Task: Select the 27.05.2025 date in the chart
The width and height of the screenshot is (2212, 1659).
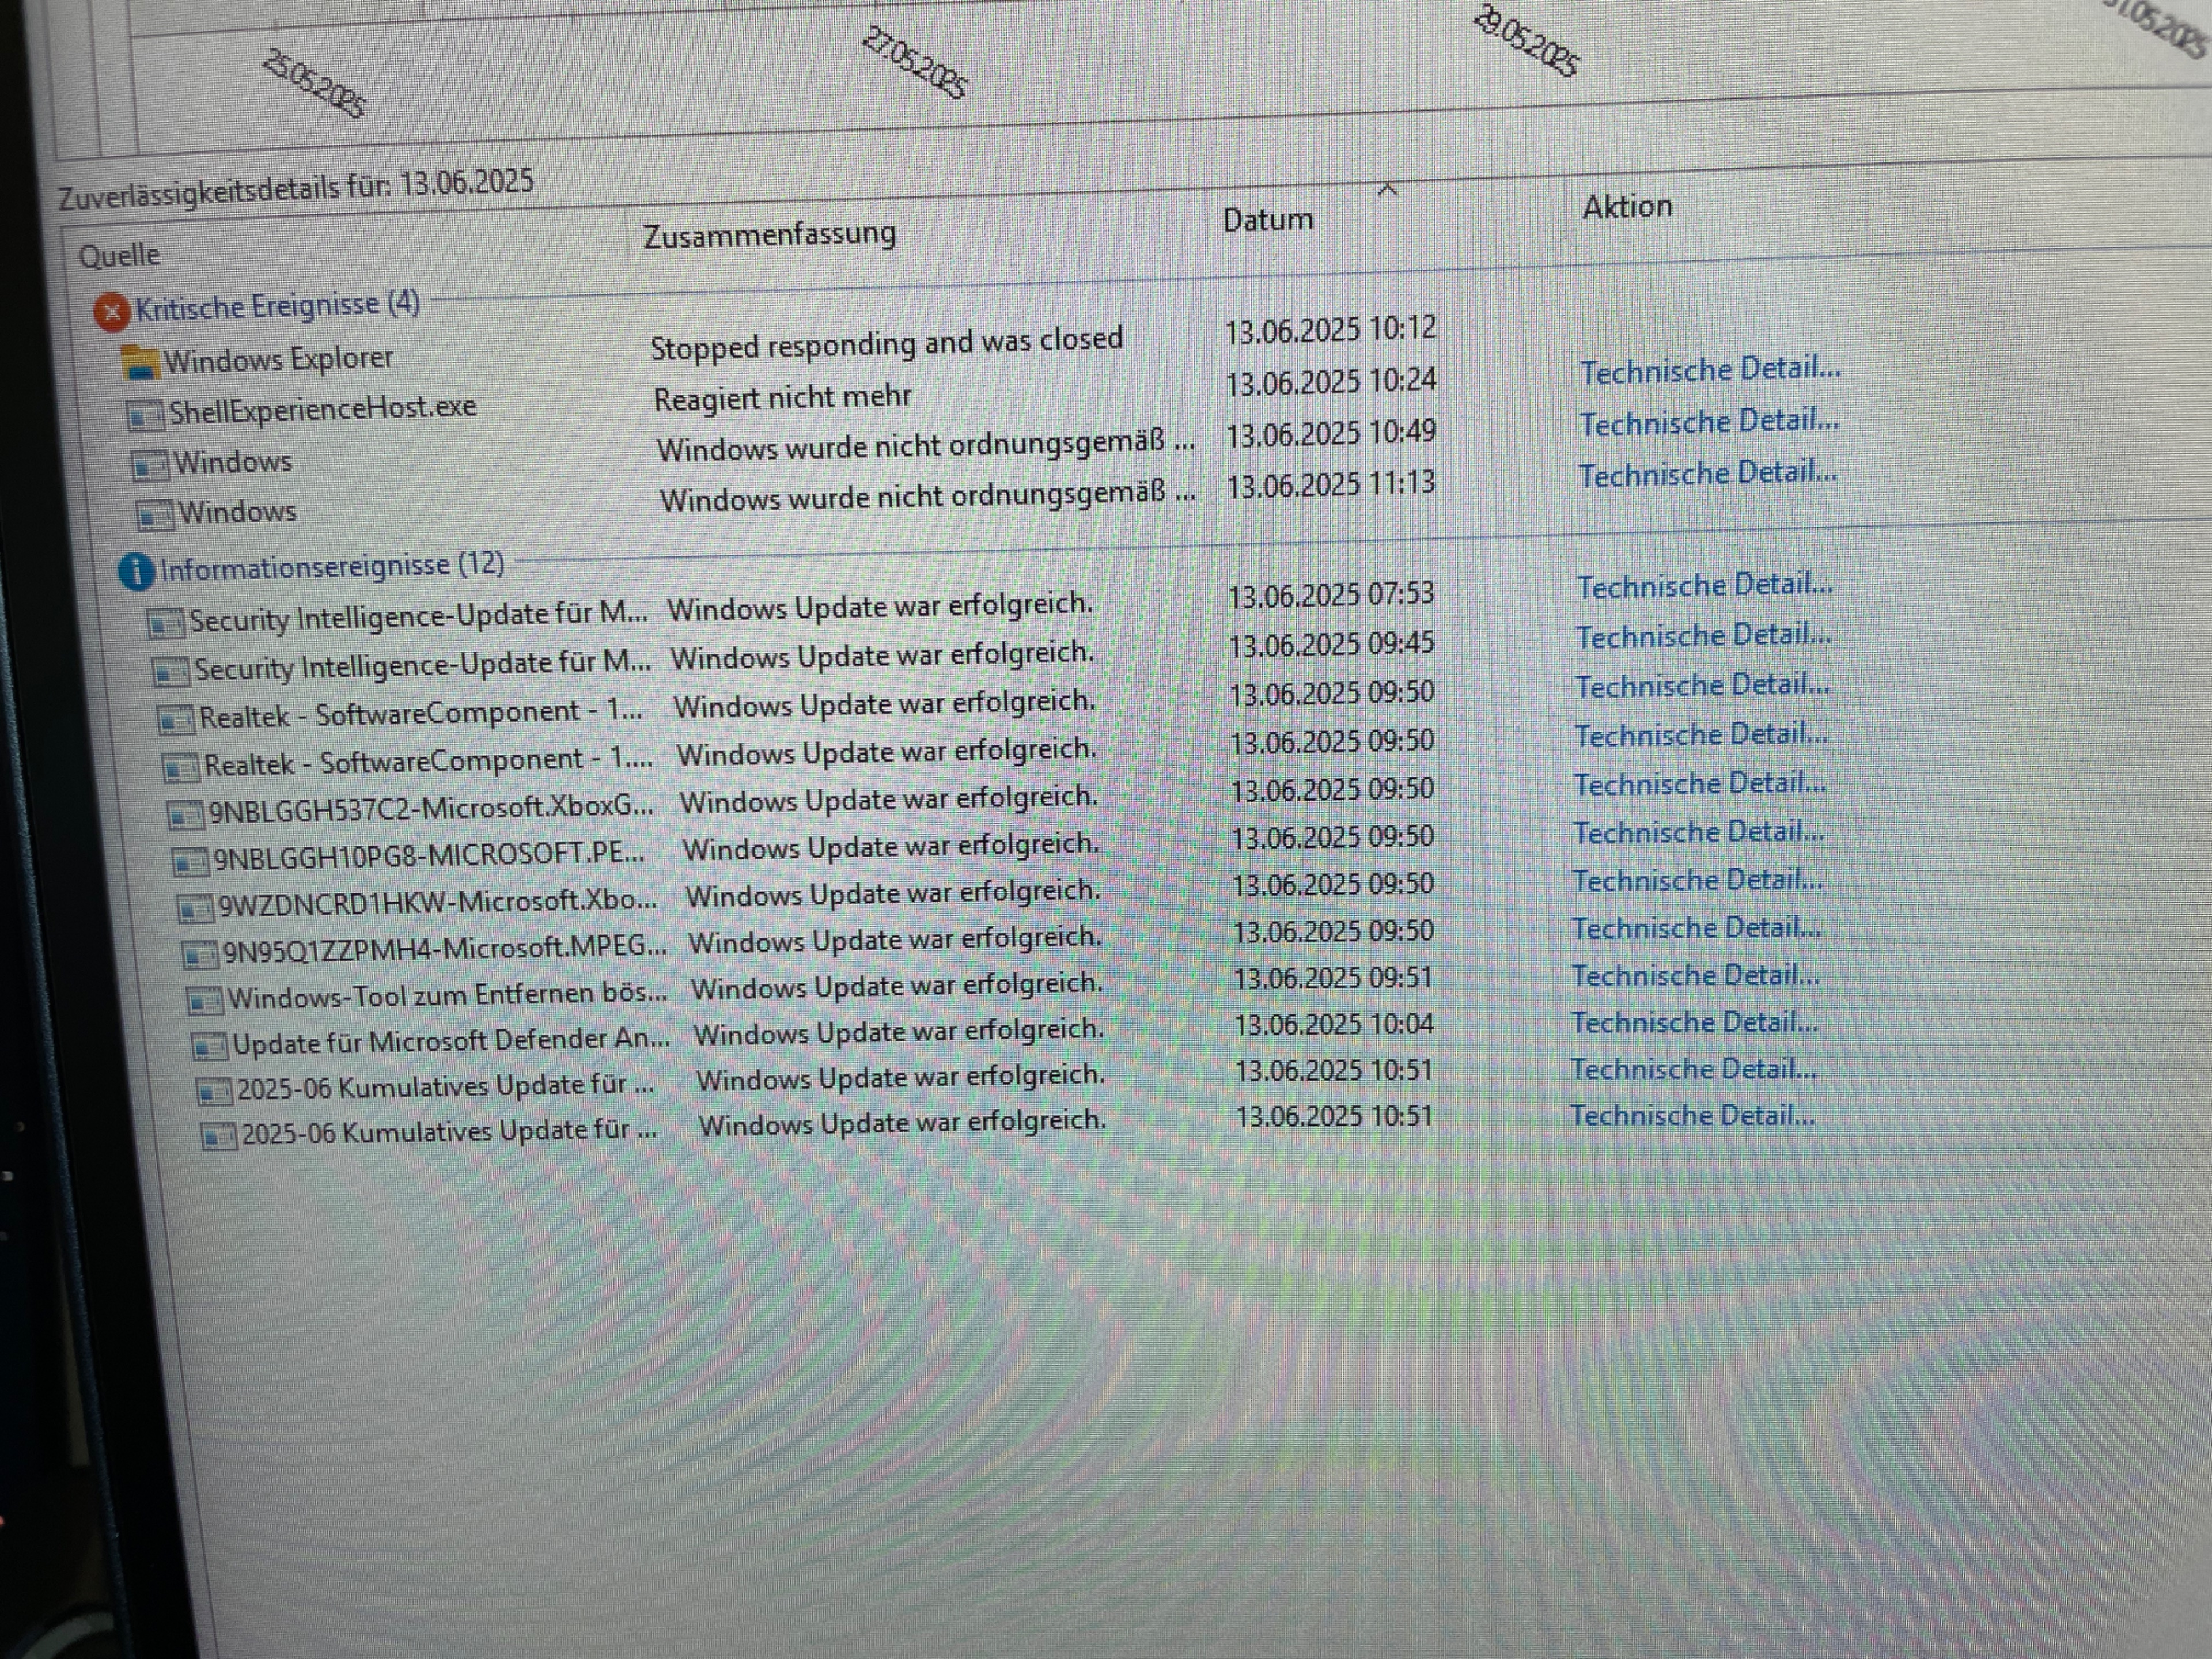Action: tap(914, 63)
